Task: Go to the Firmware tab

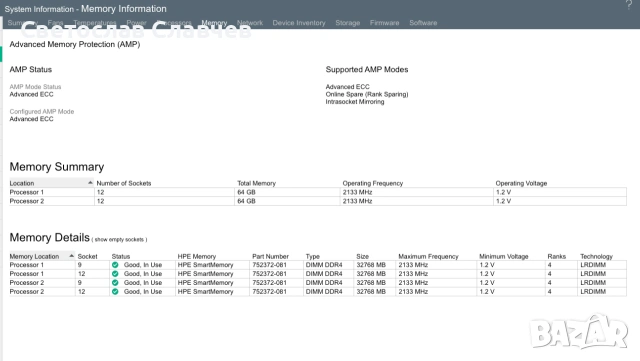Action: [x=384, y=23]
